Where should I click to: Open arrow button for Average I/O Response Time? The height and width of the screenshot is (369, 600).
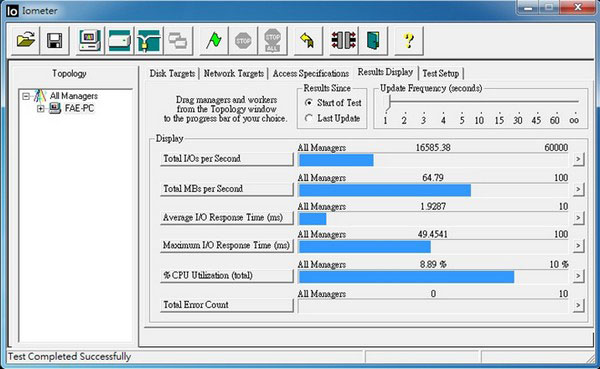tap(578, 218)
